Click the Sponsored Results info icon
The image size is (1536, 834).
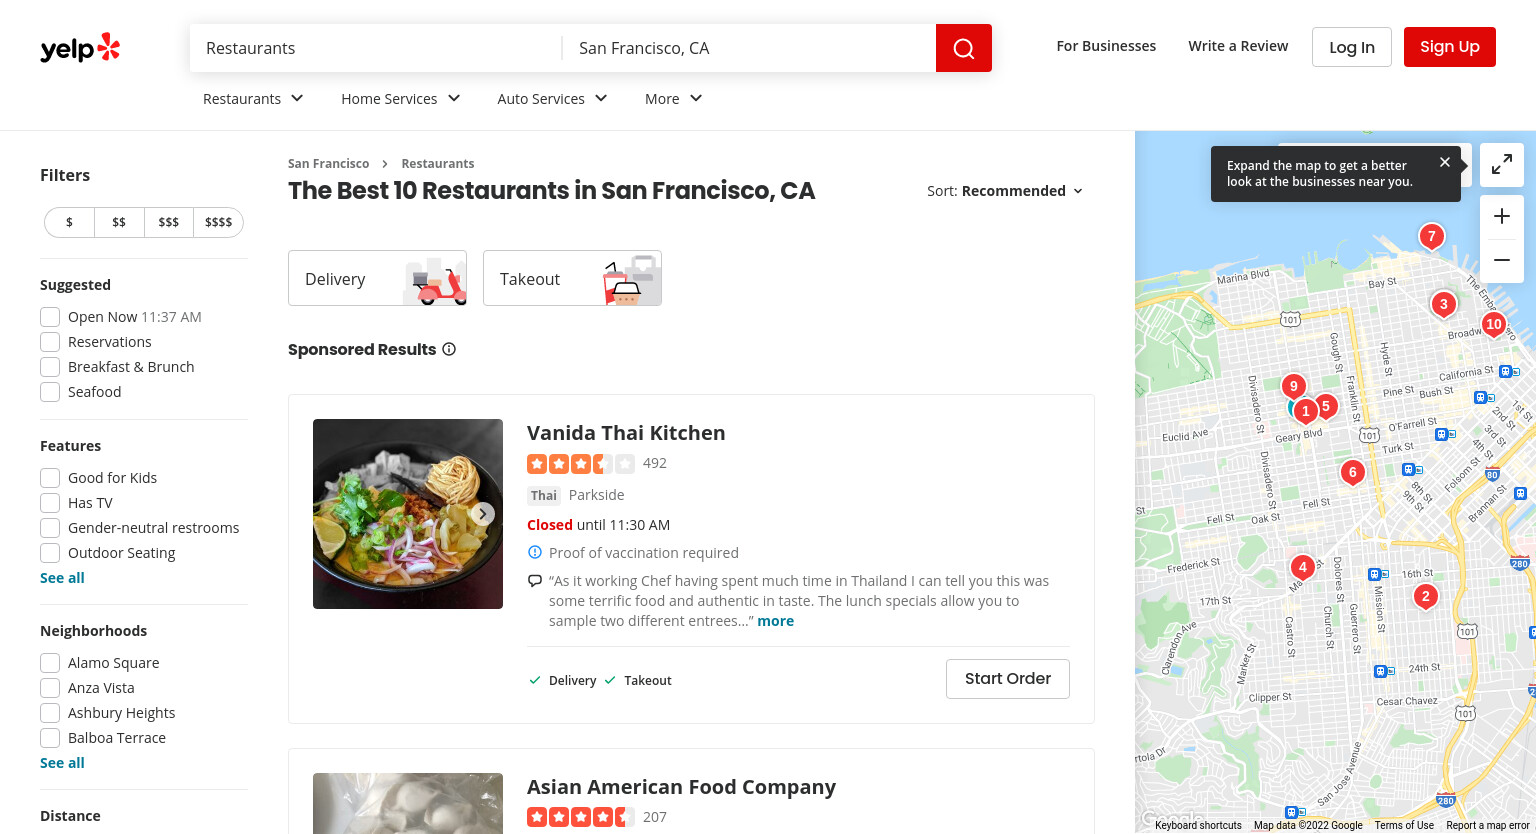pos(449,349)
